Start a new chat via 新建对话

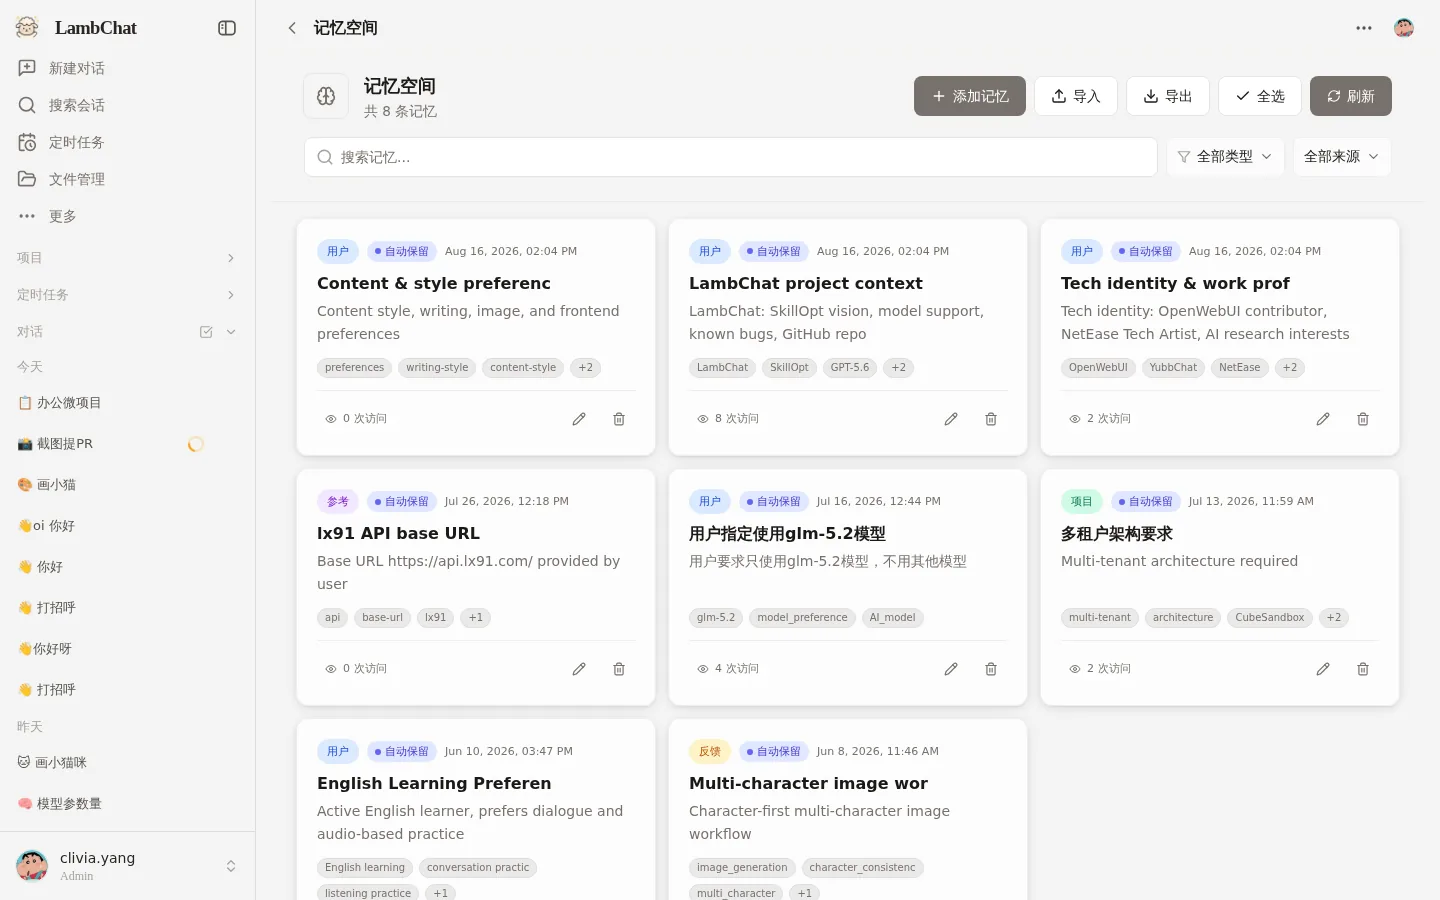[127, 68]
